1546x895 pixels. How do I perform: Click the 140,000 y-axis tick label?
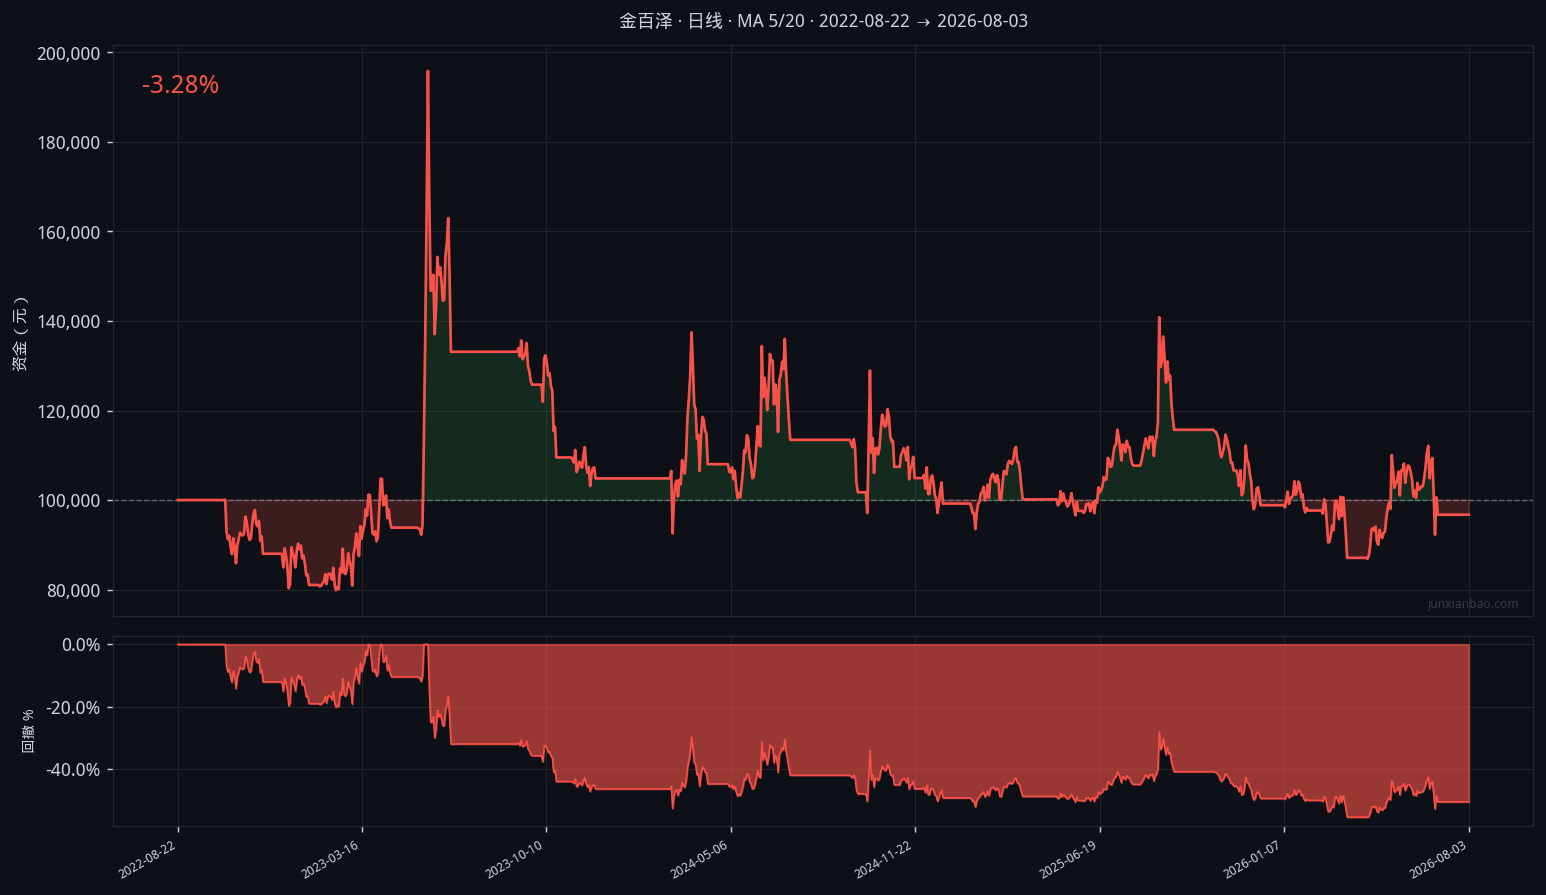point(69,322)
